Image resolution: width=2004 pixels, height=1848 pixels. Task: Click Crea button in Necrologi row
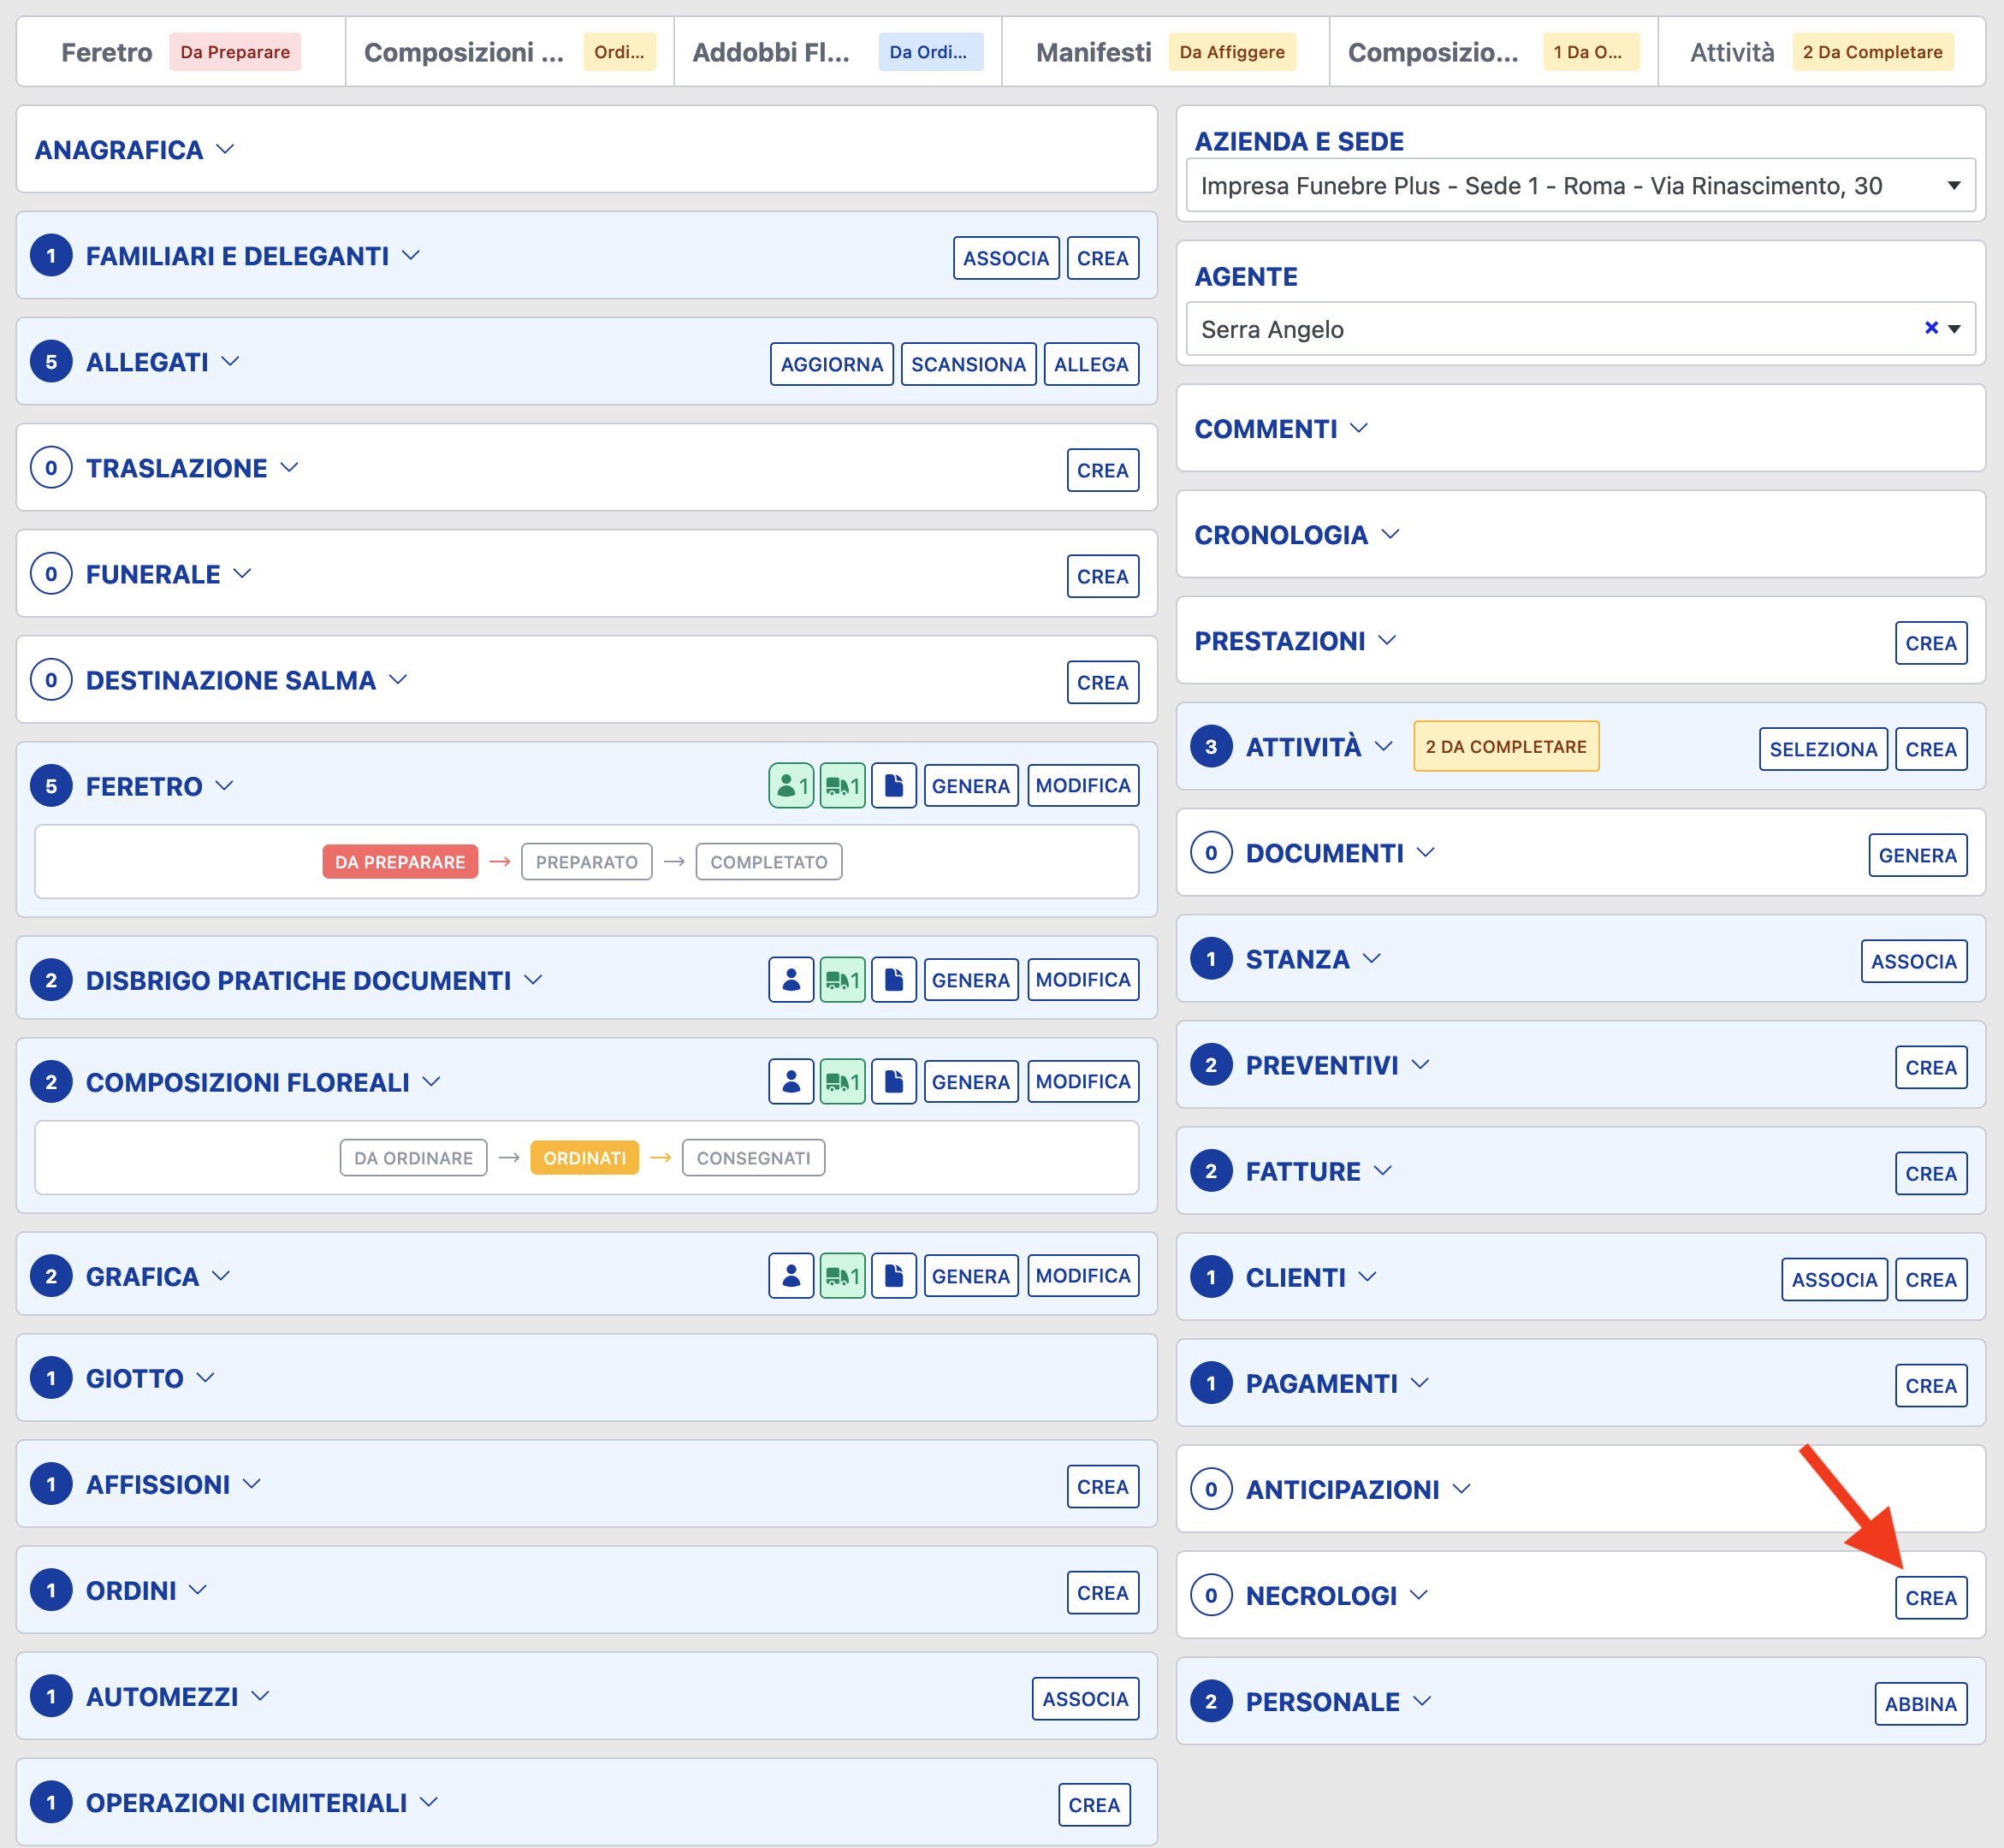pos(1930,1598)
